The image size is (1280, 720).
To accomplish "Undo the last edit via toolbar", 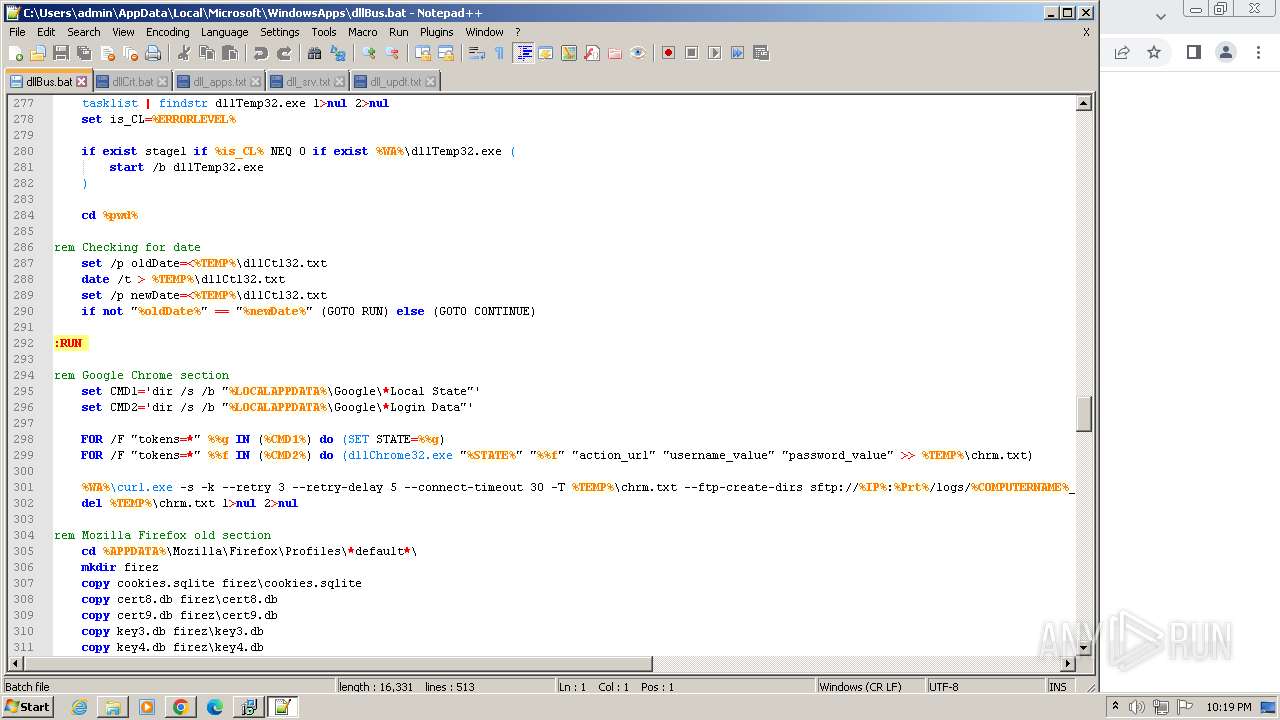I will [x=261, y=53].
